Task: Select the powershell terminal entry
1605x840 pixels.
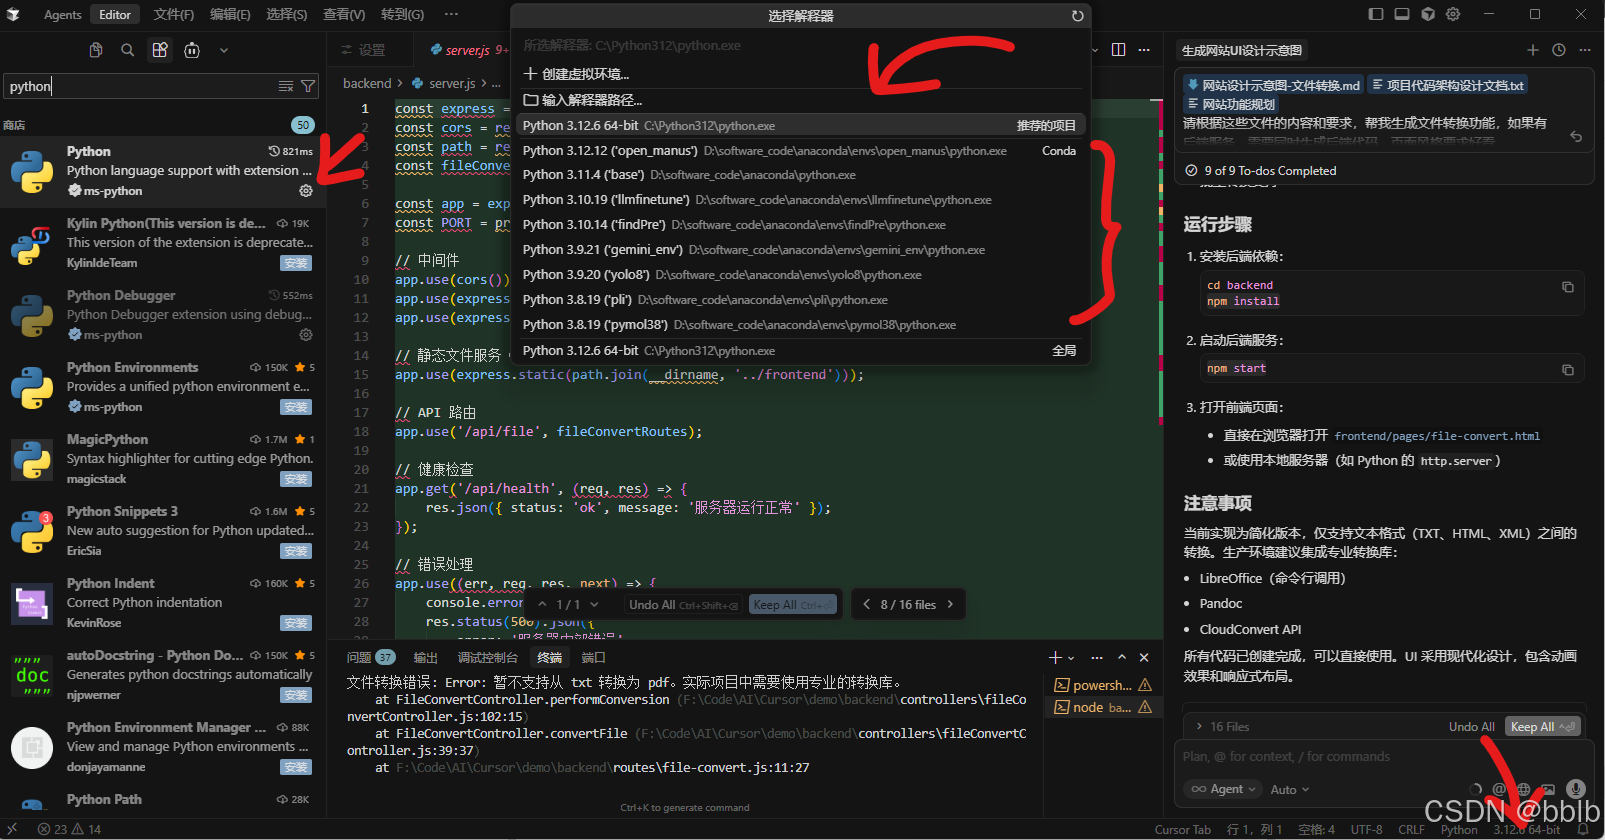Action: [1103, 685]
